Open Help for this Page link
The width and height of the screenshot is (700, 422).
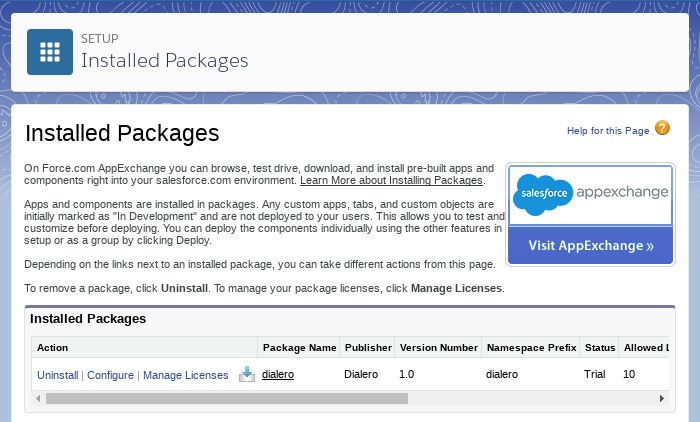click(608, 131)
